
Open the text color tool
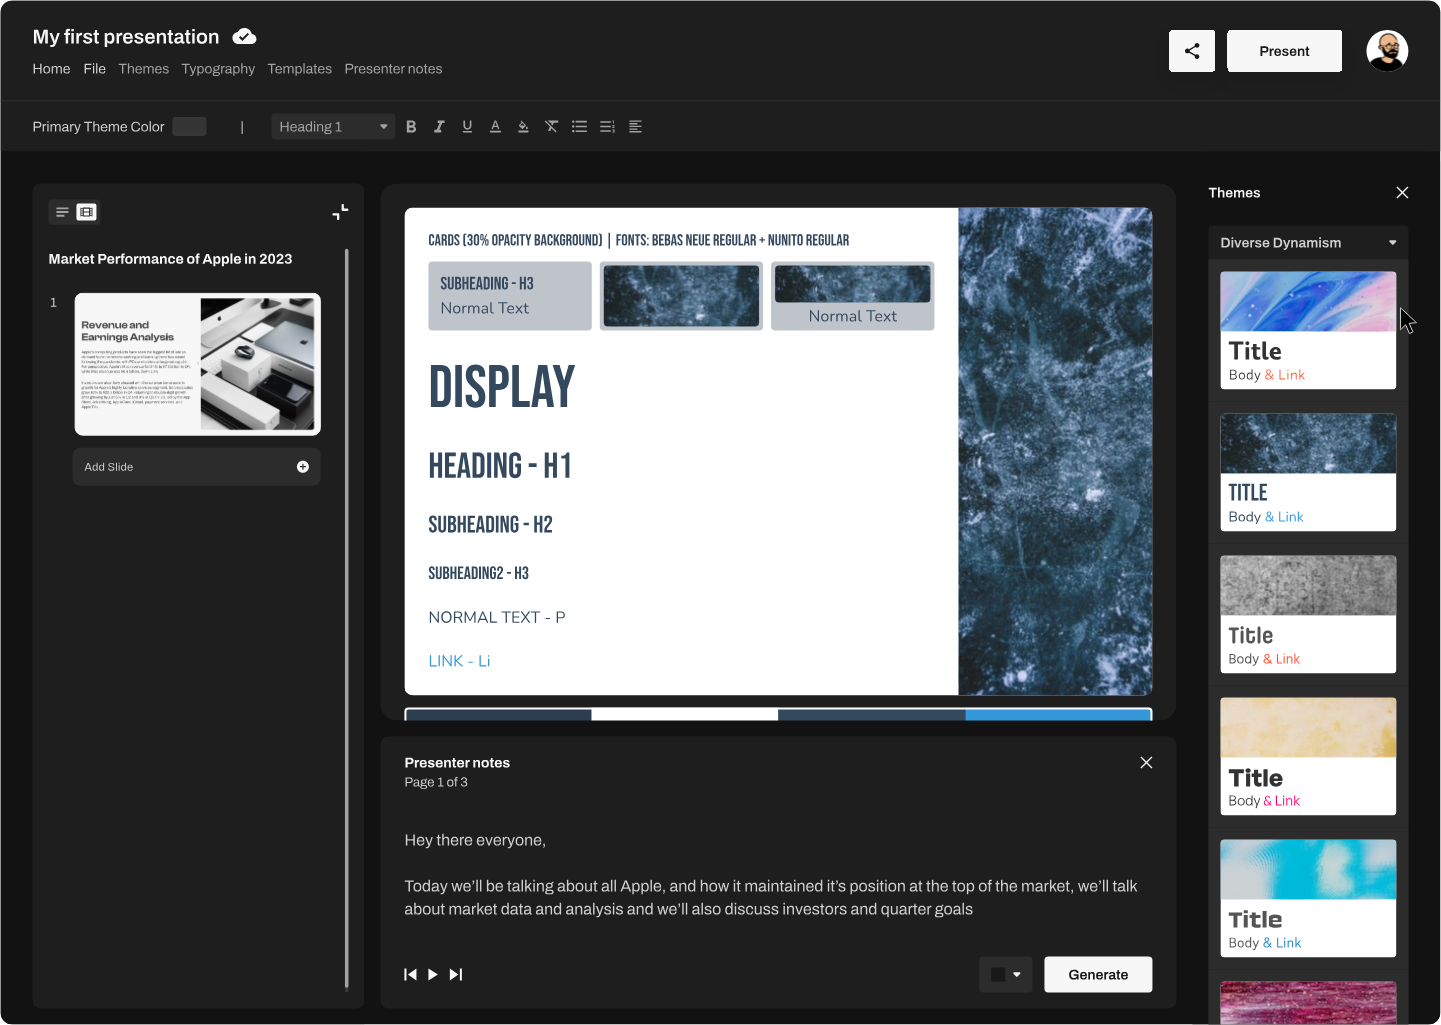[x=495, y=127]
